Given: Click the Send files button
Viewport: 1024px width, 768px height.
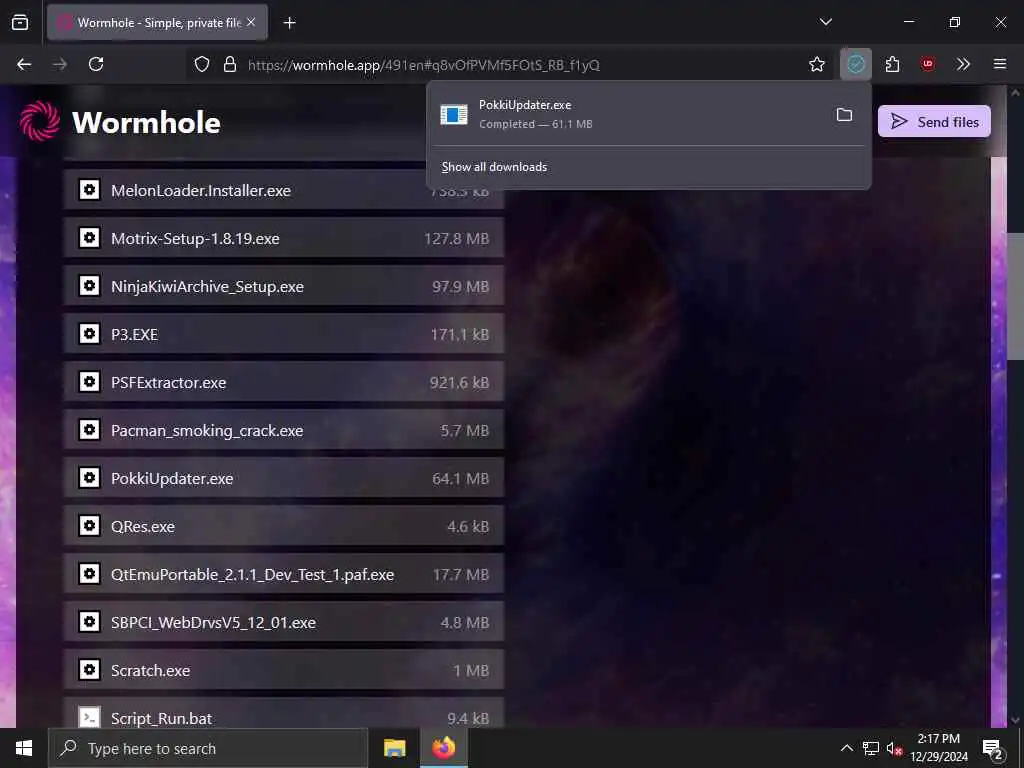Looking at the screenshot, I should click(x=934, y=121).
